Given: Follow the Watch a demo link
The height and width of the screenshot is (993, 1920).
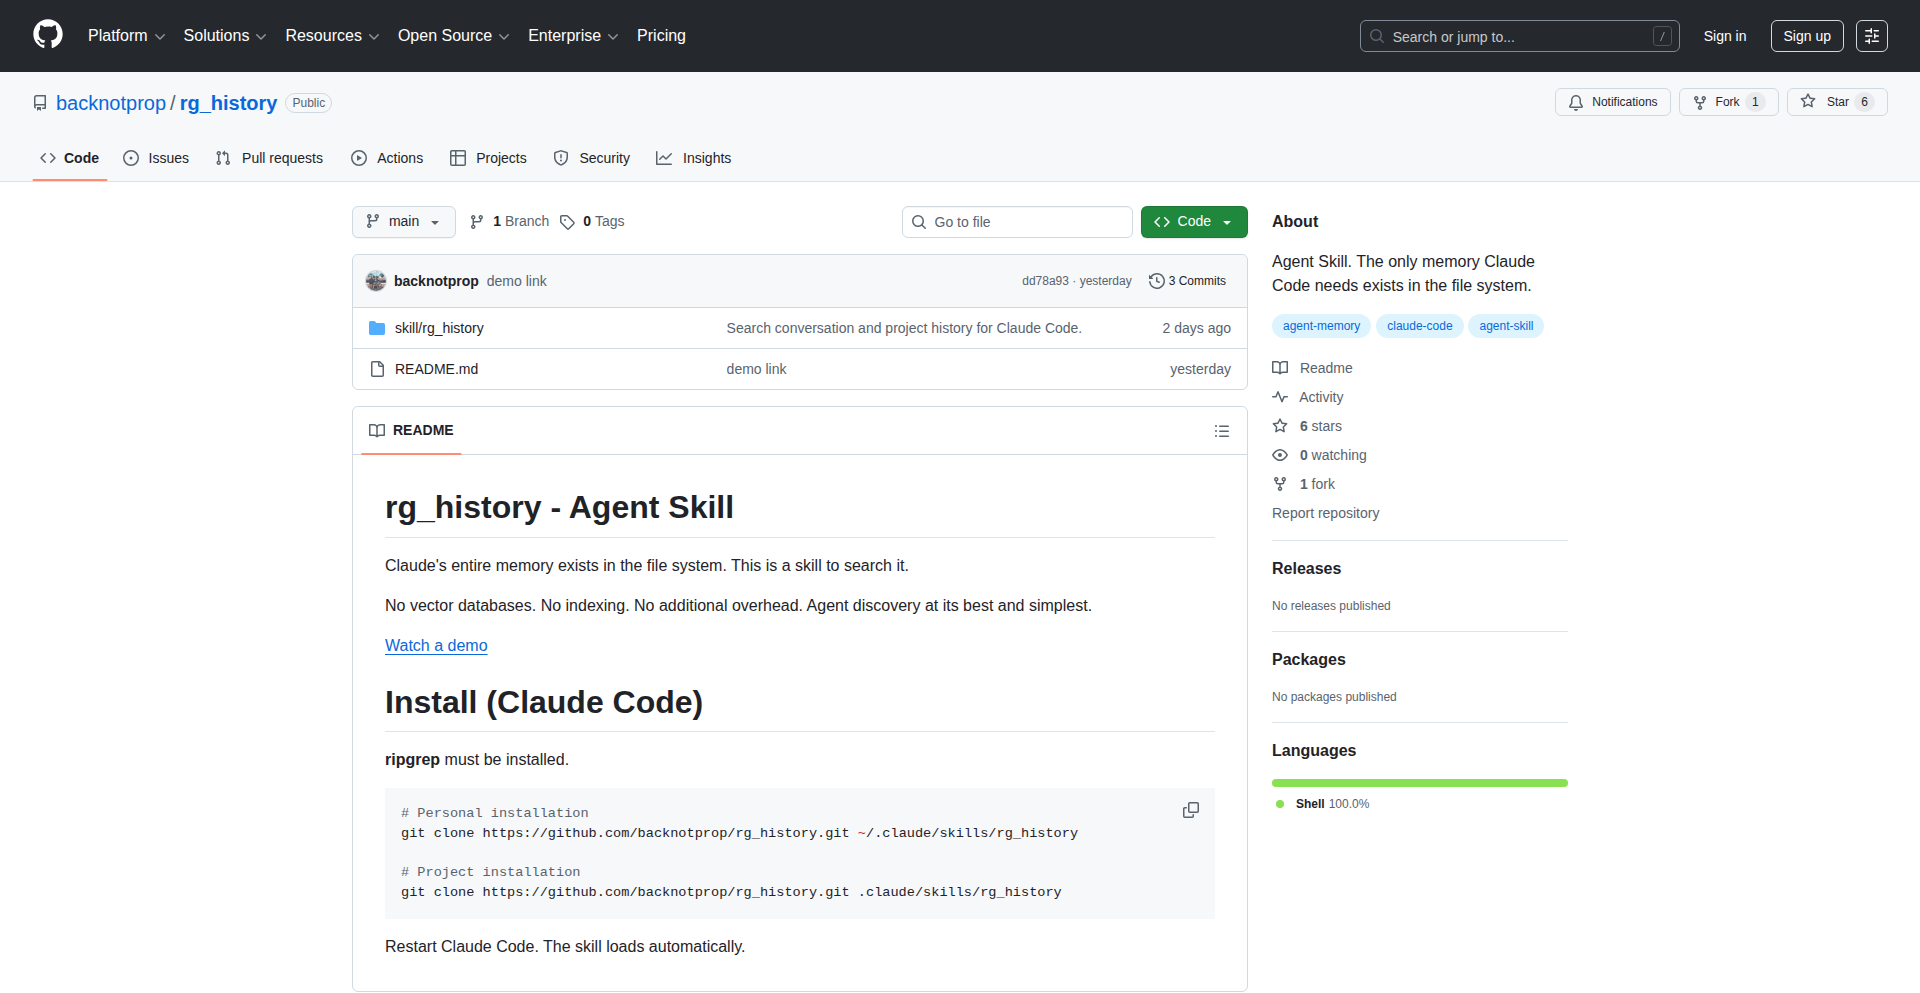Looking at the screenshot, I should (436, 646).
